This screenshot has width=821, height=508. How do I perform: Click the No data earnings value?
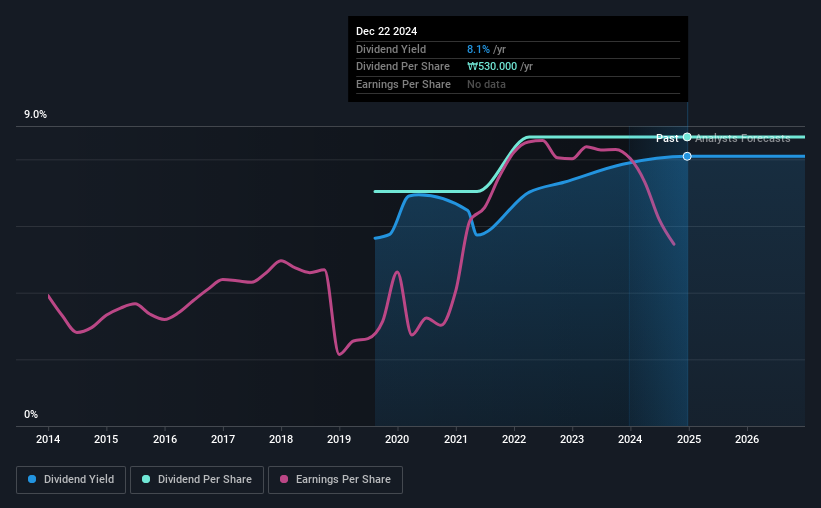(x=486, y=84)
